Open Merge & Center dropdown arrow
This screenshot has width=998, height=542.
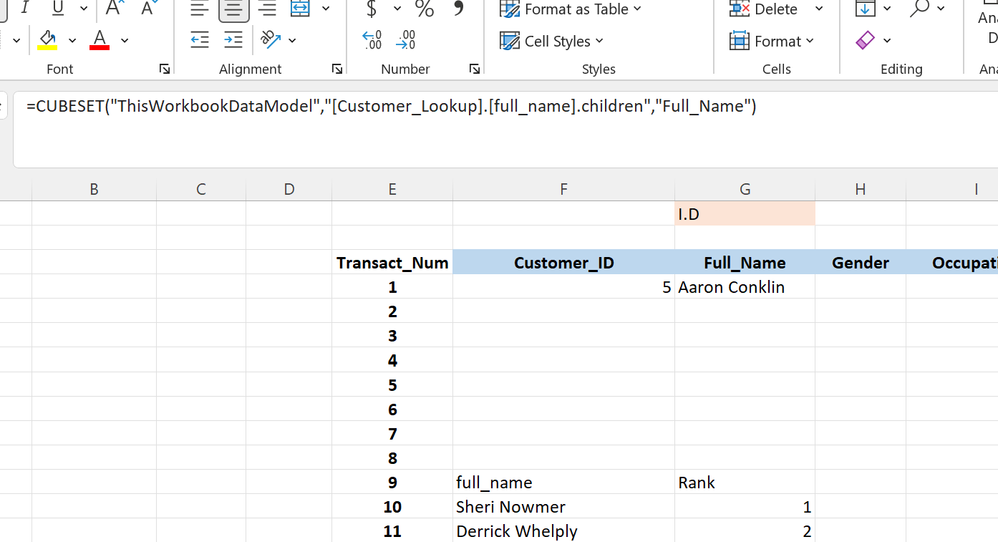click(326, 8)
